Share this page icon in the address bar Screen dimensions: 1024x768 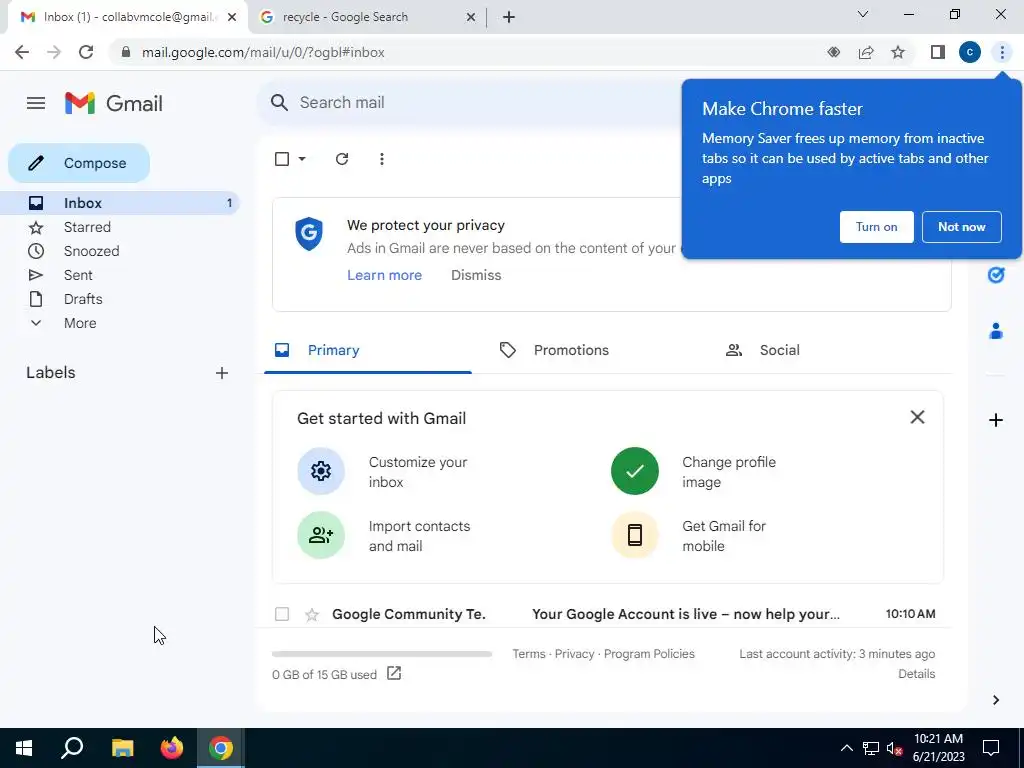[x=866, y=52]
